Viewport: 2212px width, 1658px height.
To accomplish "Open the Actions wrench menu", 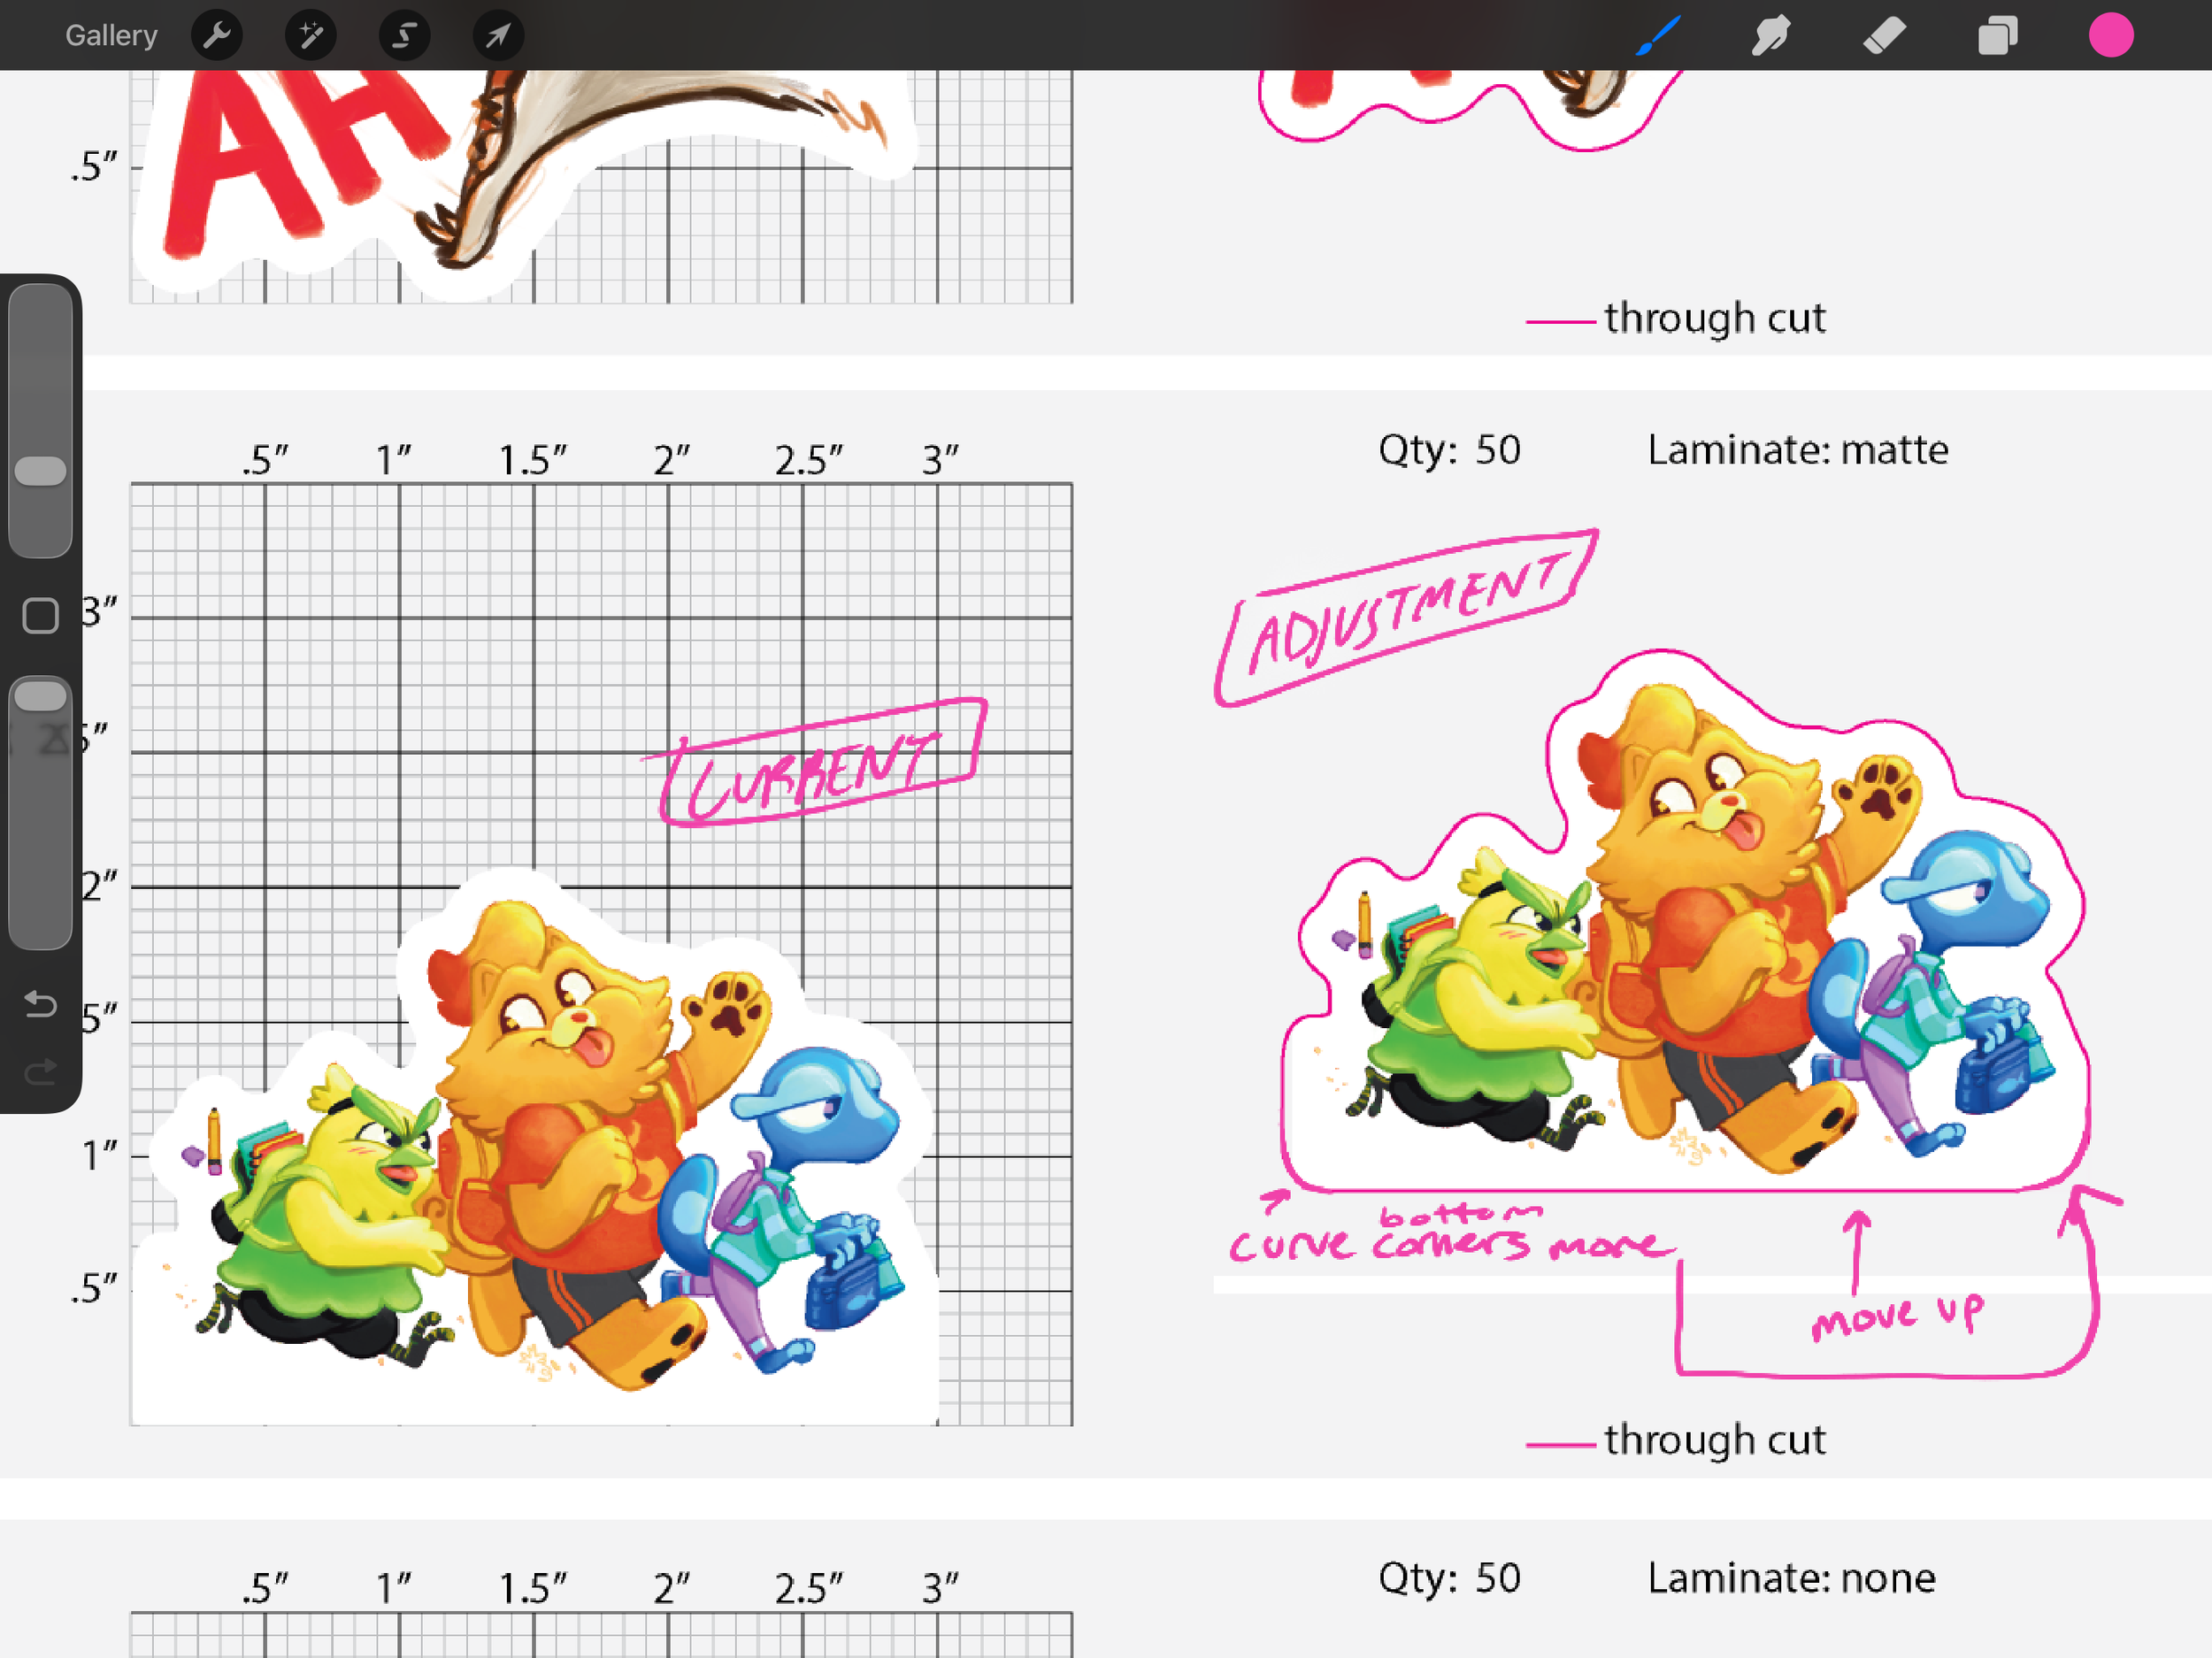I will coord(217,35).
